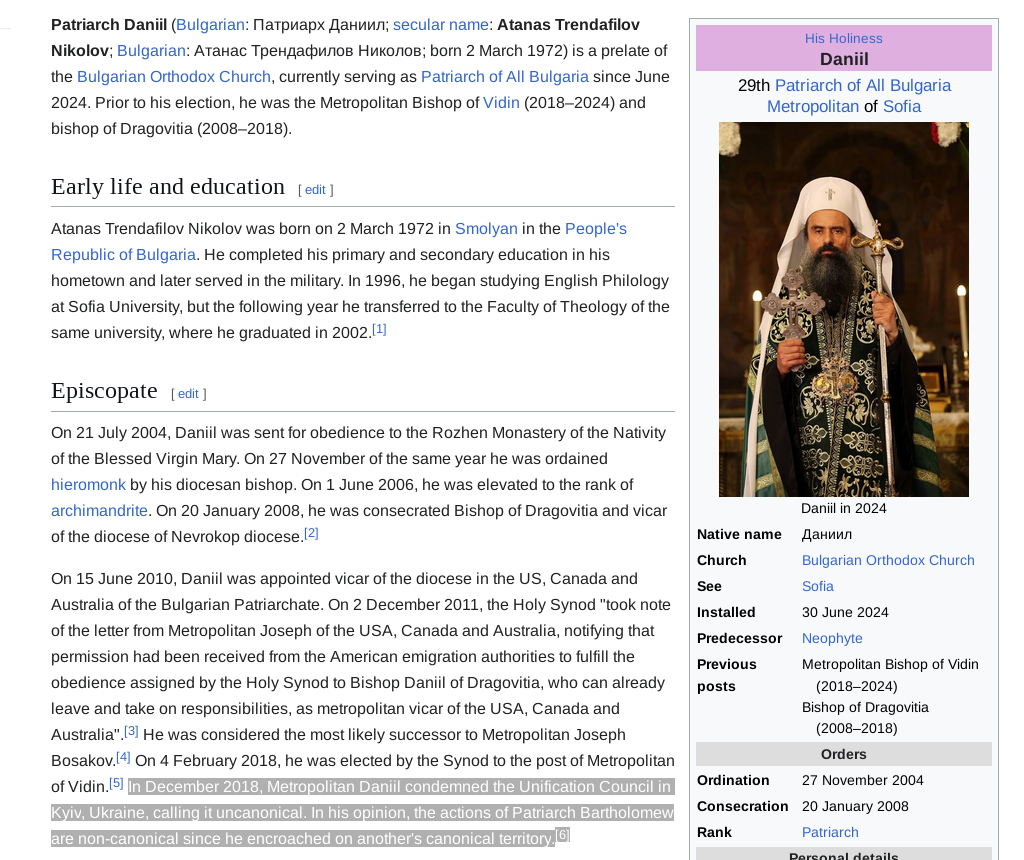Edit the Episcopate section
The width and height of the screenshot is (1024, 860).
click(188, 394)
